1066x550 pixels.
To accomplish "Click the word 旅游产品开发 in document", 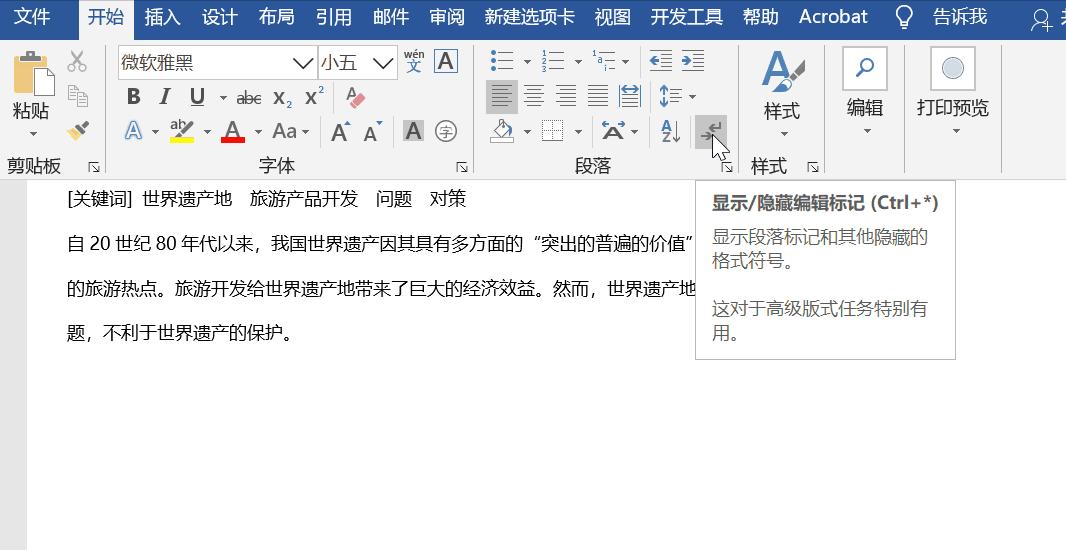I will 303,199.
